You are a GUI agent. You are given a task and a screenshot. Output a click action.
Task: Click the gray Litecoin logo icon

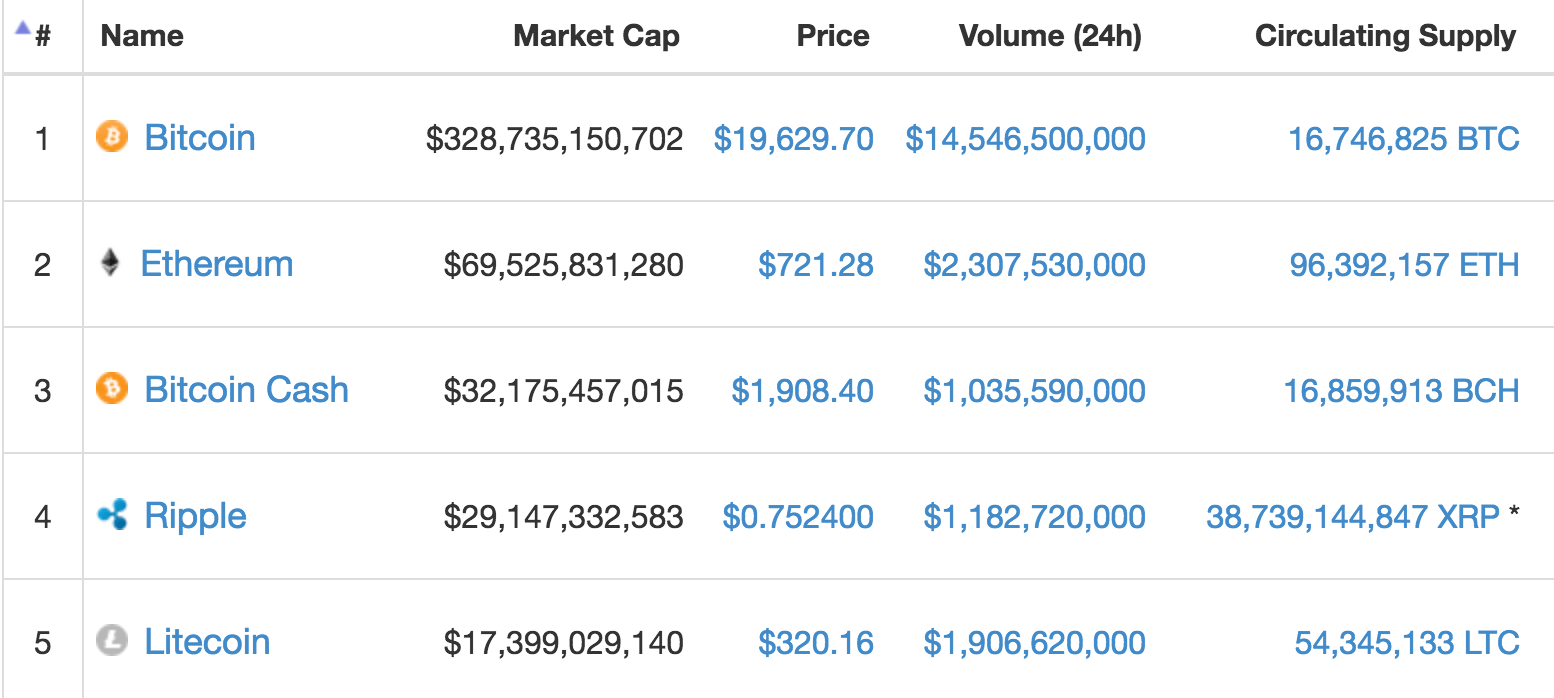tap(112, 640)
